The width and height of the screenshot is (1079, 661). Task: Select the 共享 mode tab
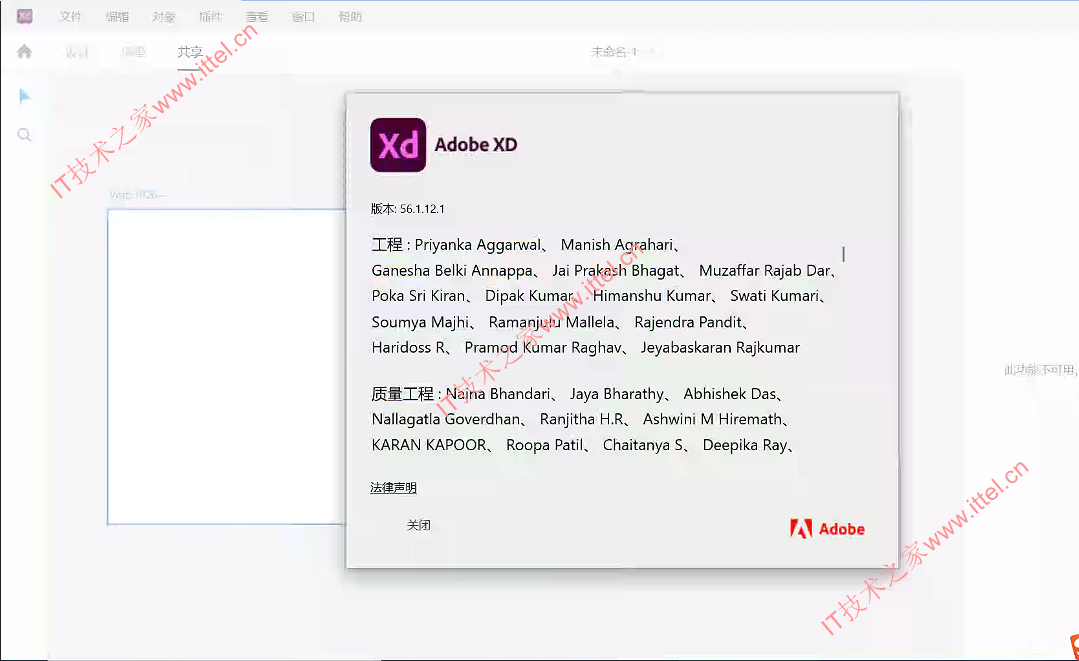click(x=190, y=52)
